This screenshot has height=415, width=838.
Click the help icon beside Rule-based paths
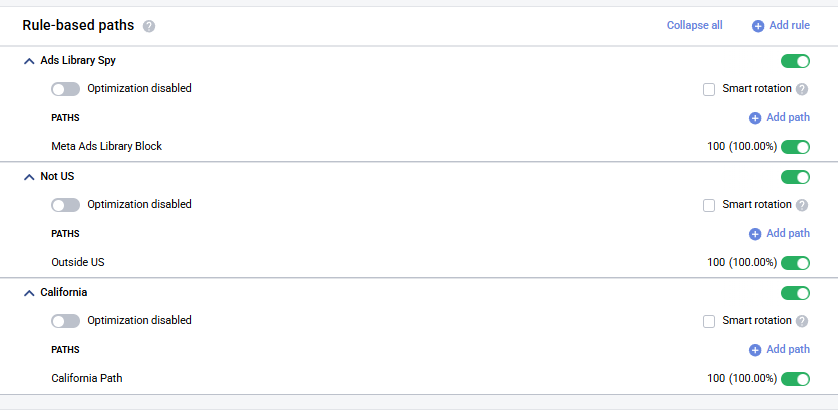point(149,26)
